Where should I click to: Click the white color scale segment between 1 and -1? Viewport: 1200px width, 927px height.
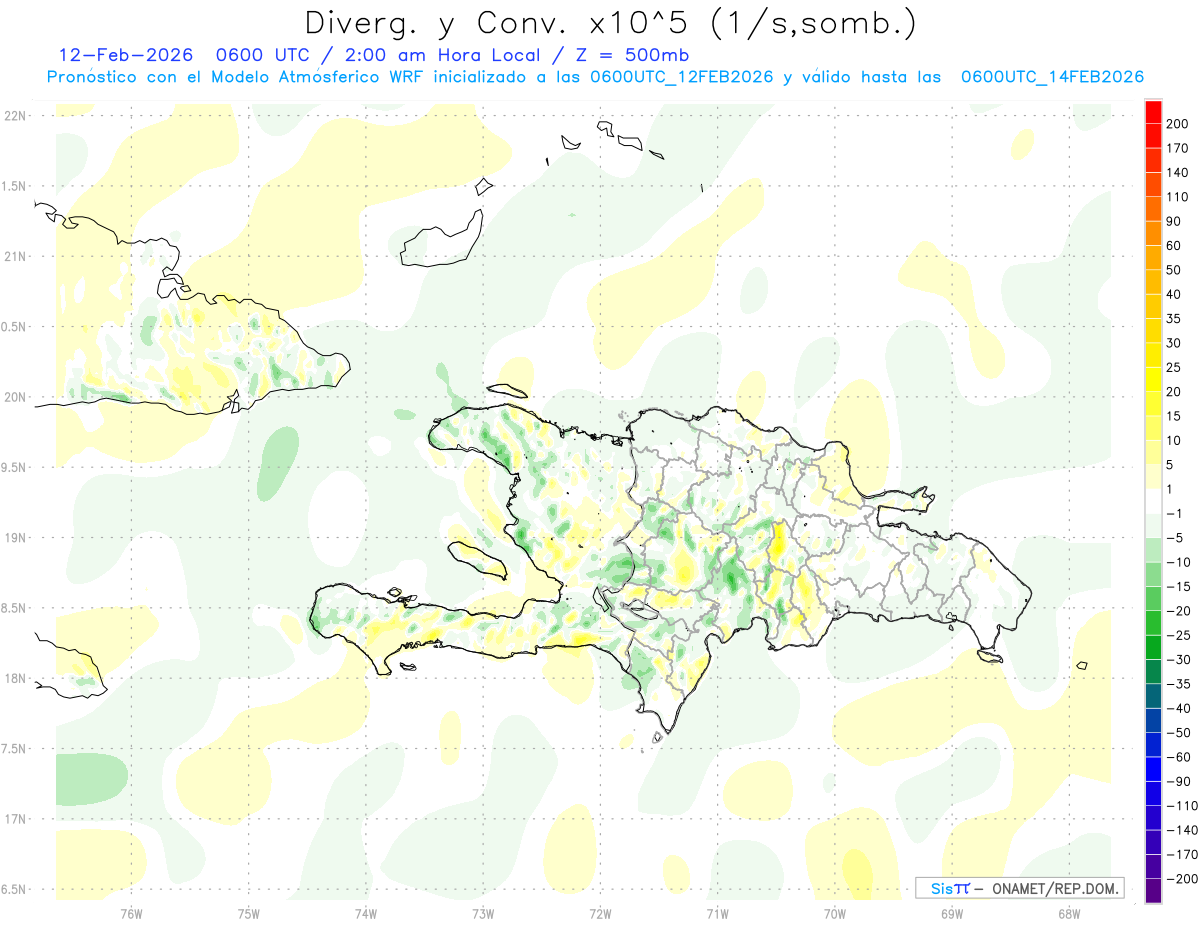pyautogui.click(x=1153, y=501)
